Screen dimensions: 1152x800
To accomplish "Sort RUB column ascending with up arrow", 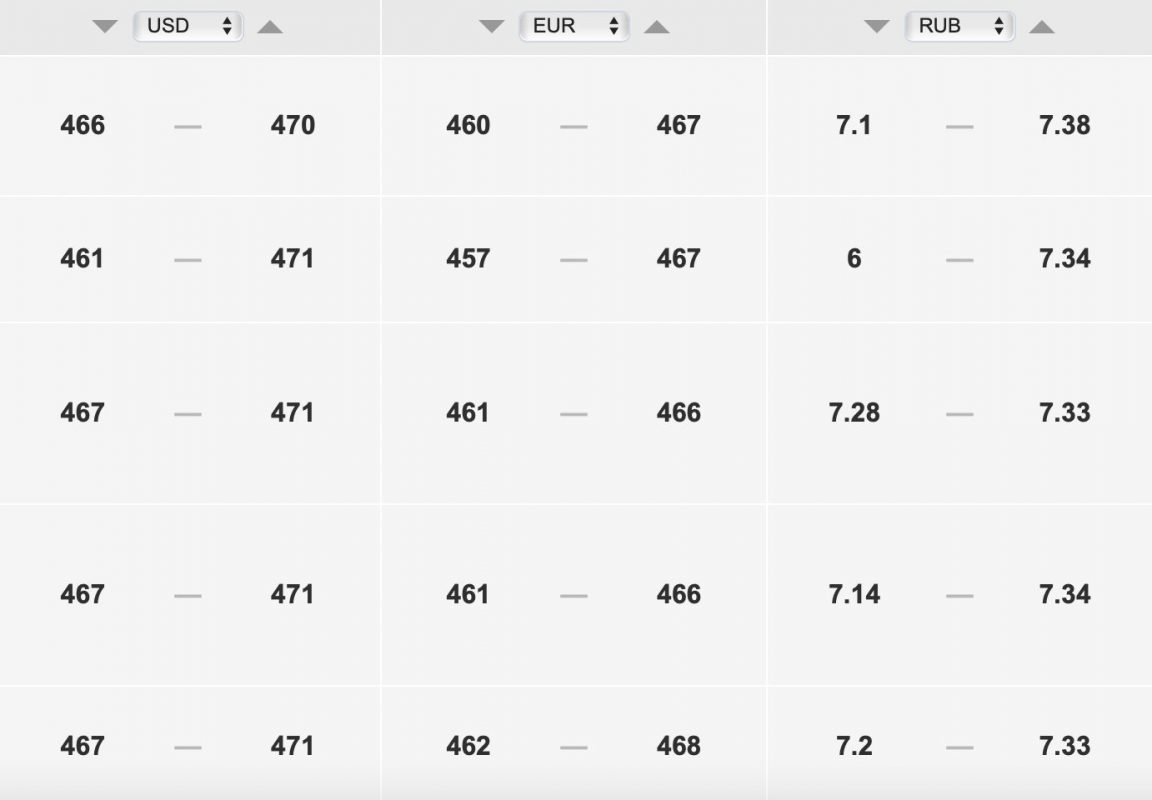I will tap(1042, 27).
